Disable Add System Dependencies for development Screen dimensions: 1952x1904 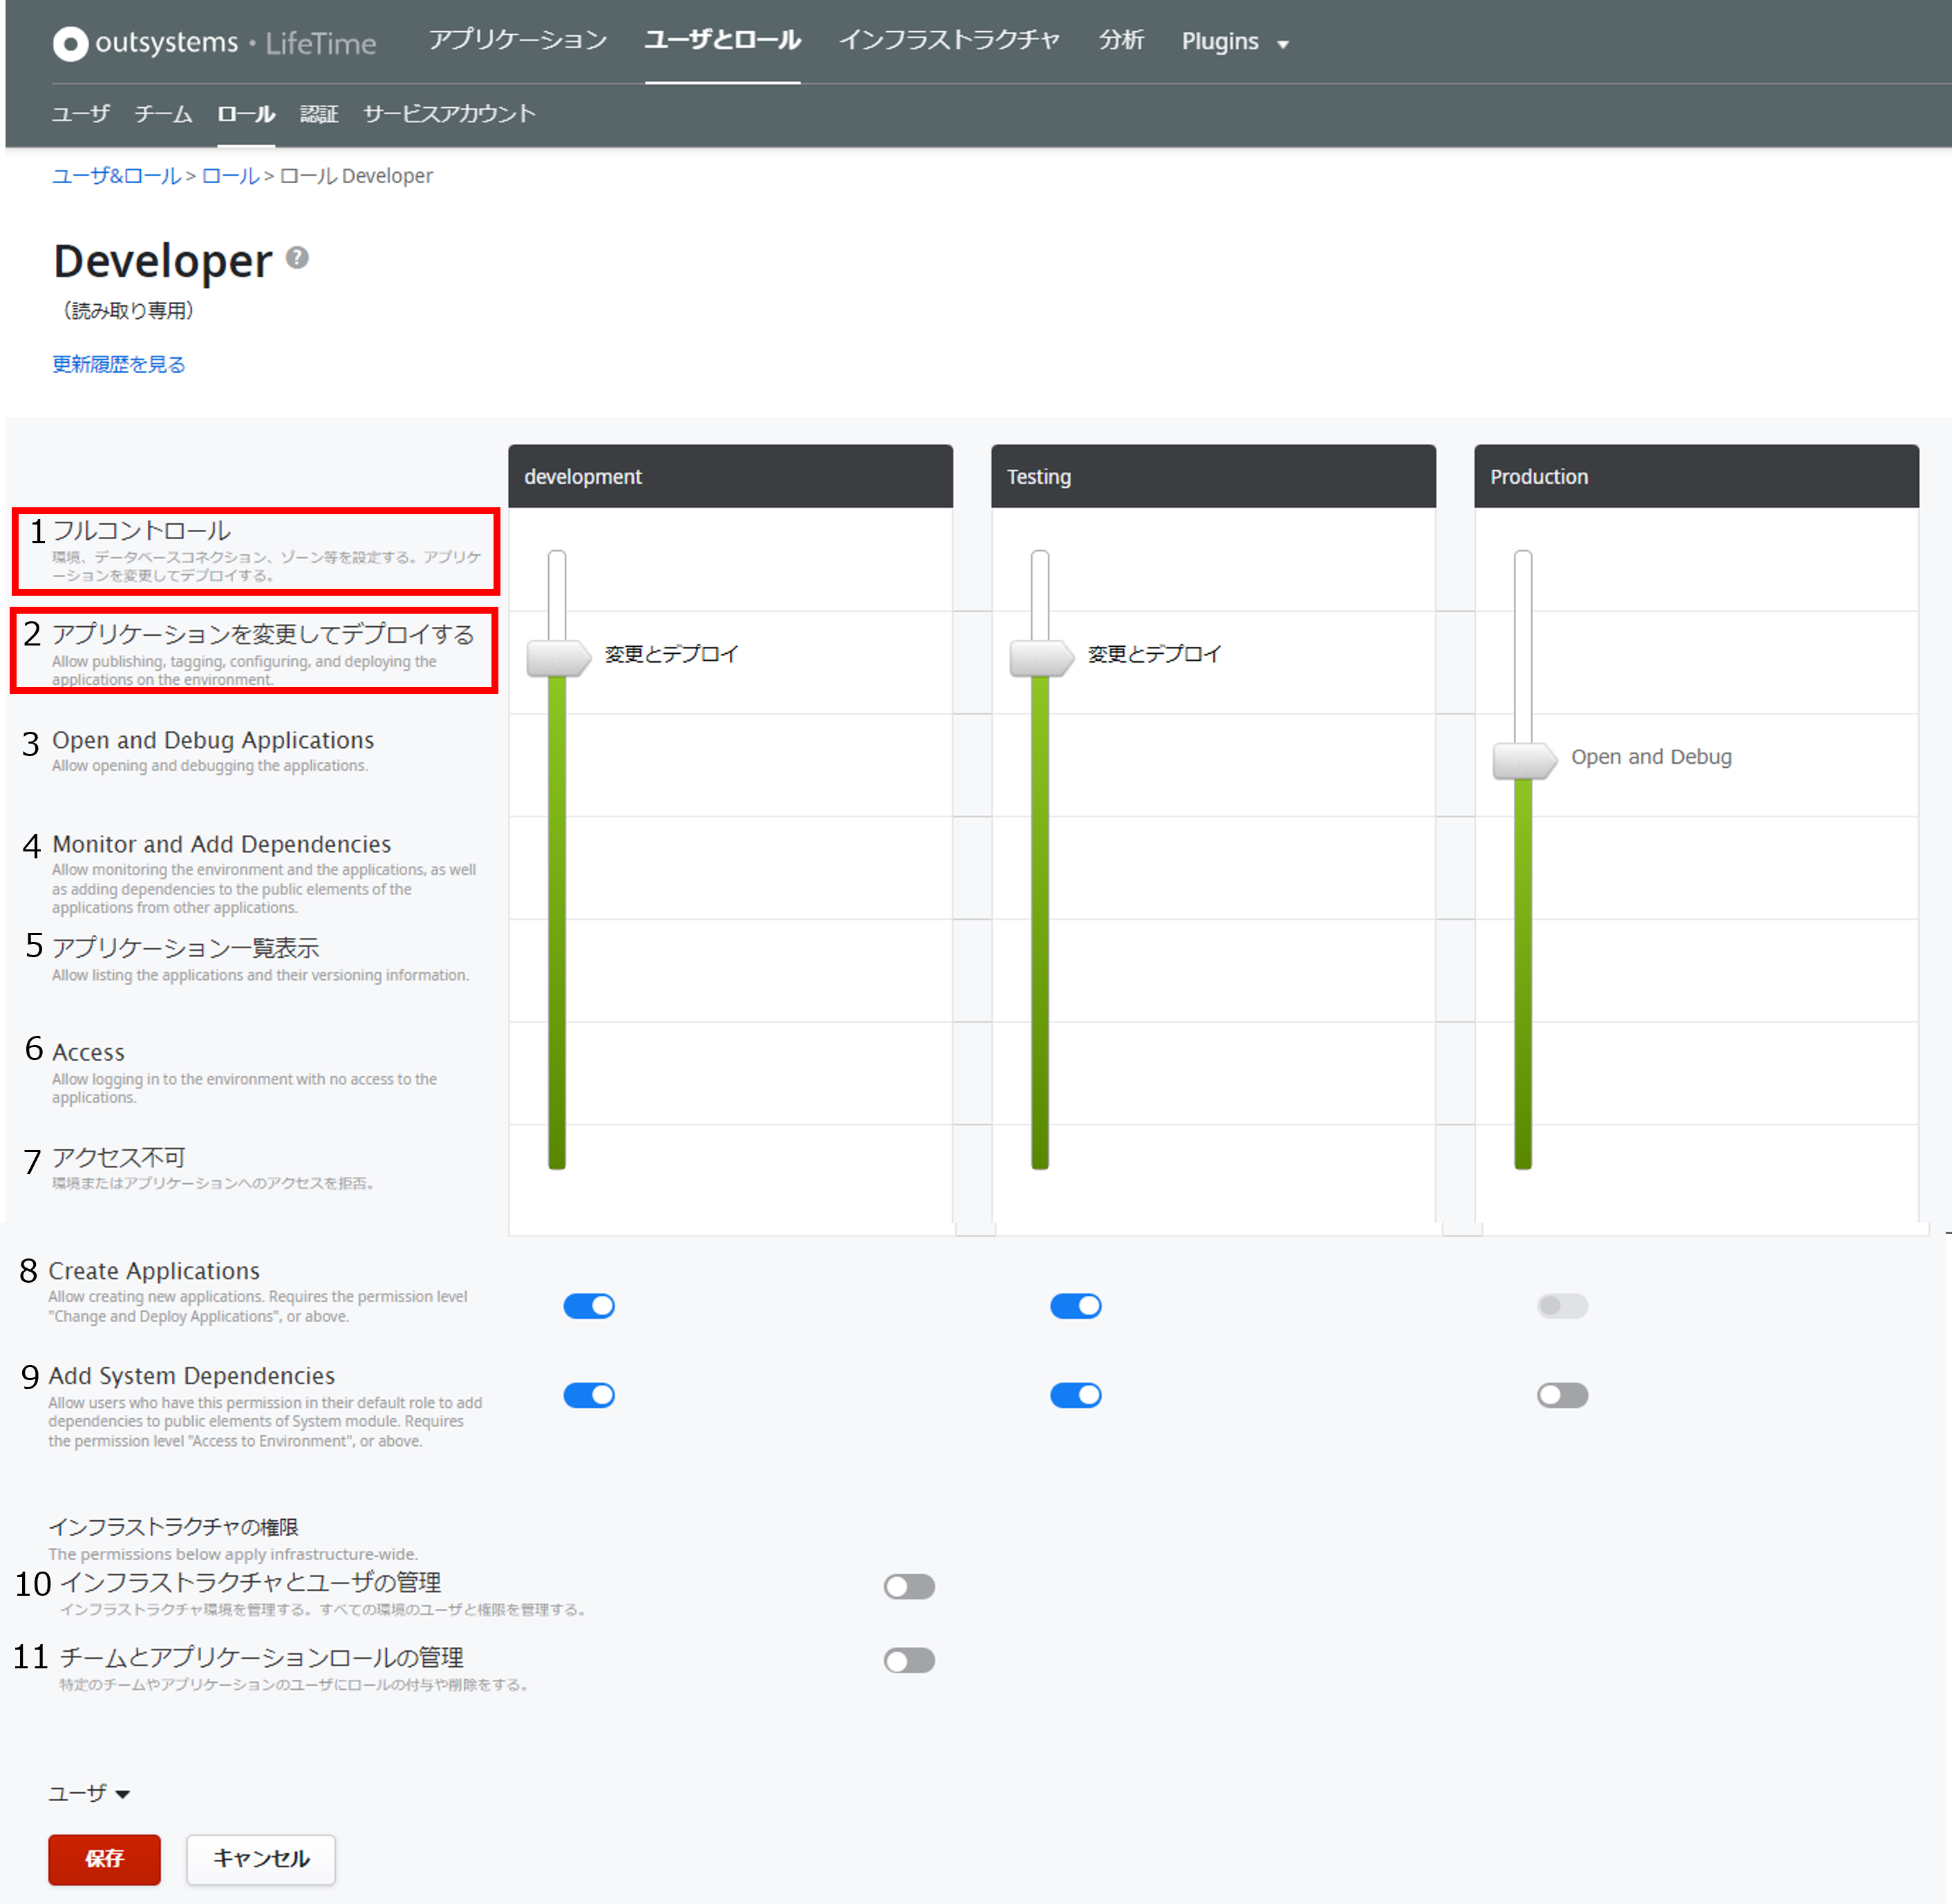point(589,1395)
